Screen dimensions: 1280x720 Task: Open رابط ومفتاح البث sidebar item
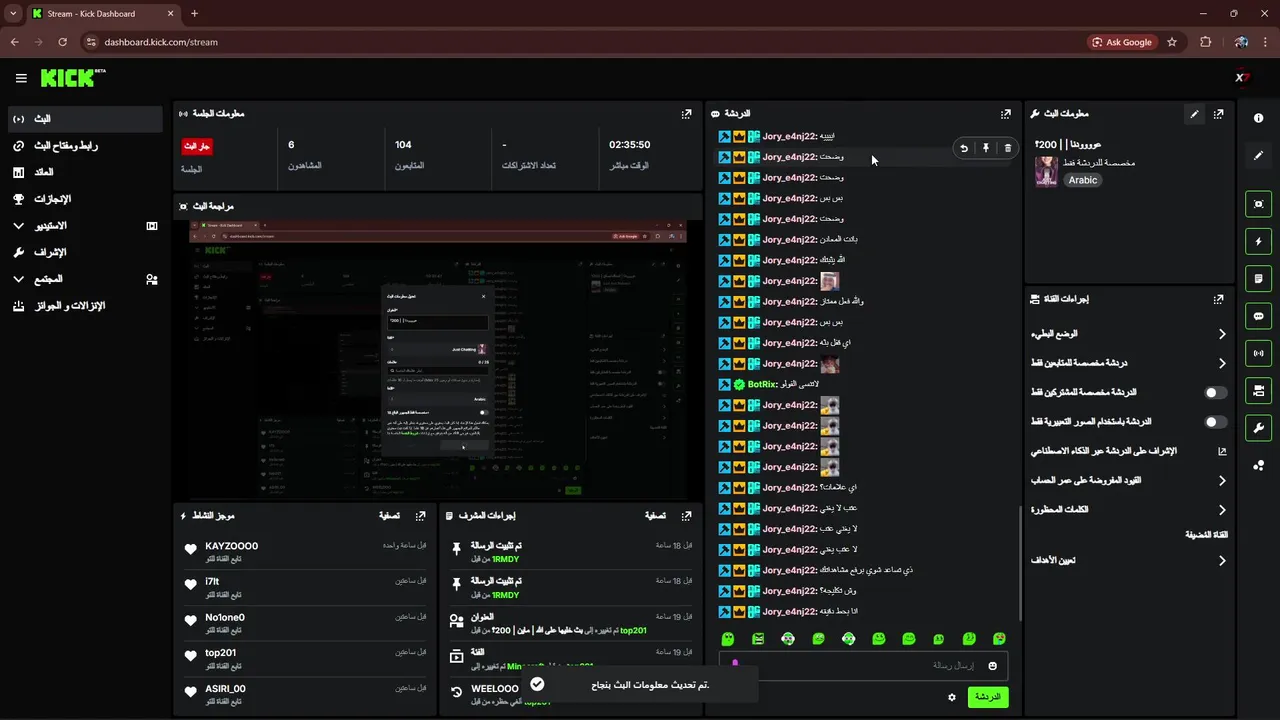point(85,146)
